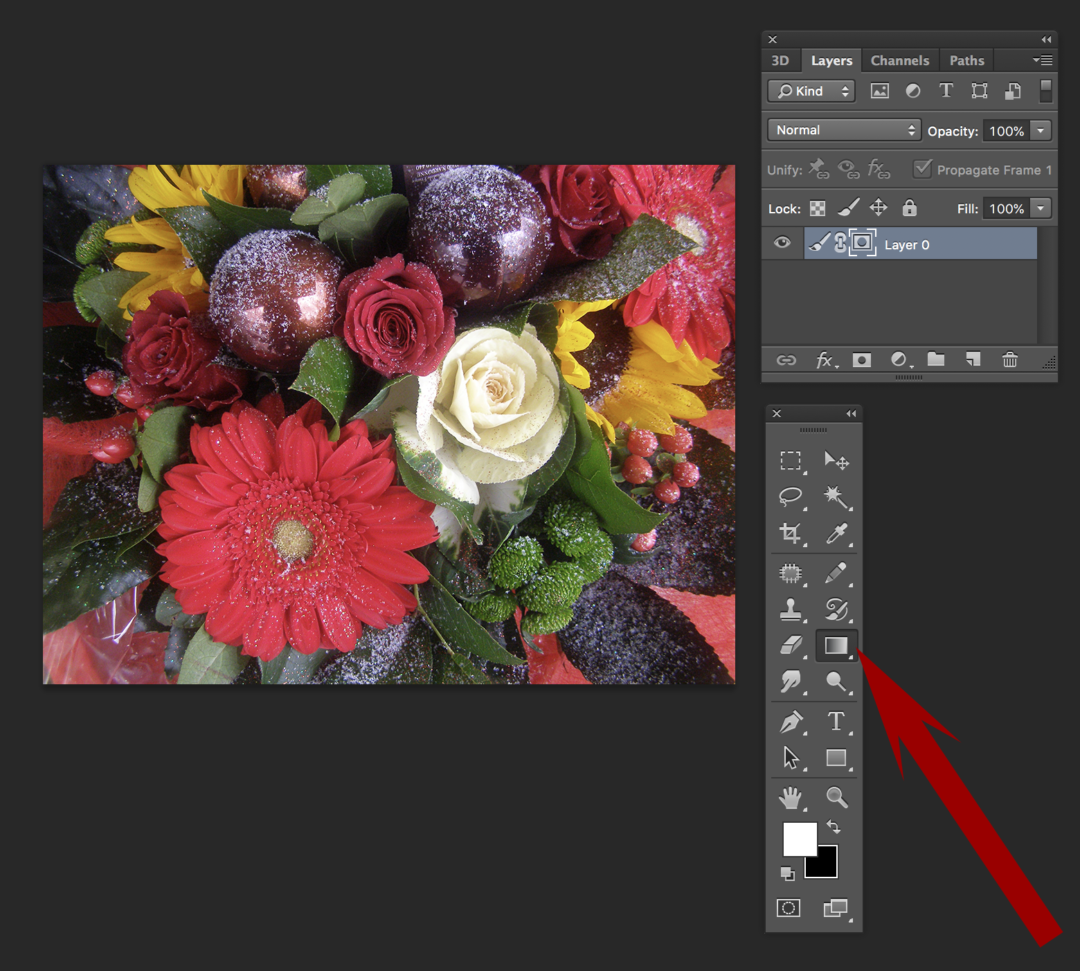This screenshot has height=971, width=1080.
Task: Toggle shape layer filter
Action: click(x=979, y=91)
